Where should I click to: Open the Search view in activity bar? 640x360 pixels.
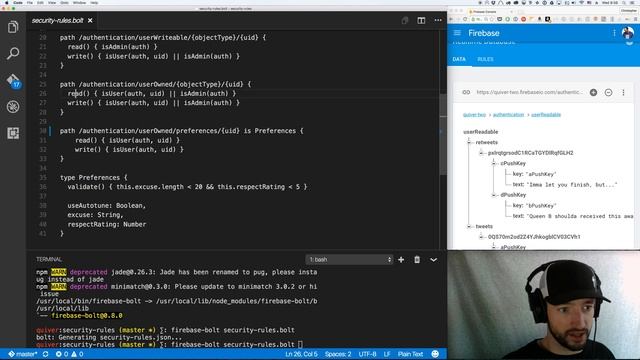13,53
